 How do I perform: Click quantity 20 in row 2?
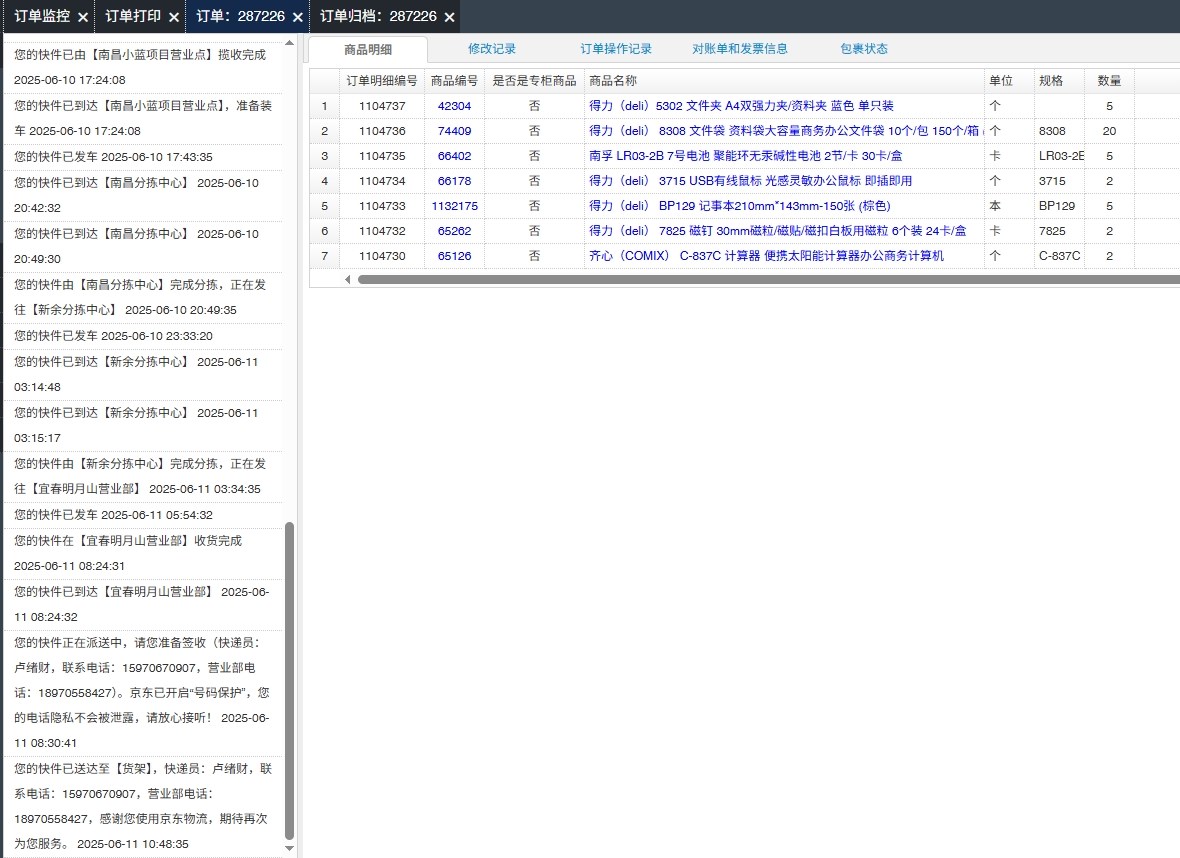[x=1109, y=131]
